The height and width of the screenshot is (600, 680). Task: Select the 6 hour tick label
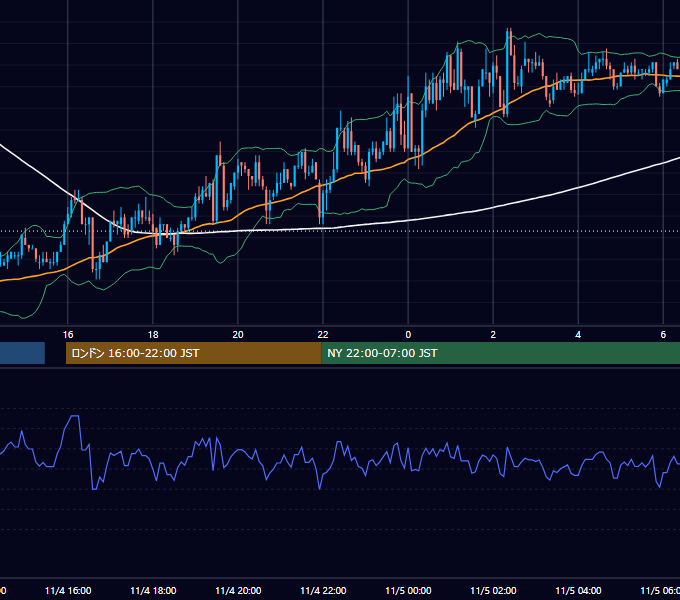(663, 335)
